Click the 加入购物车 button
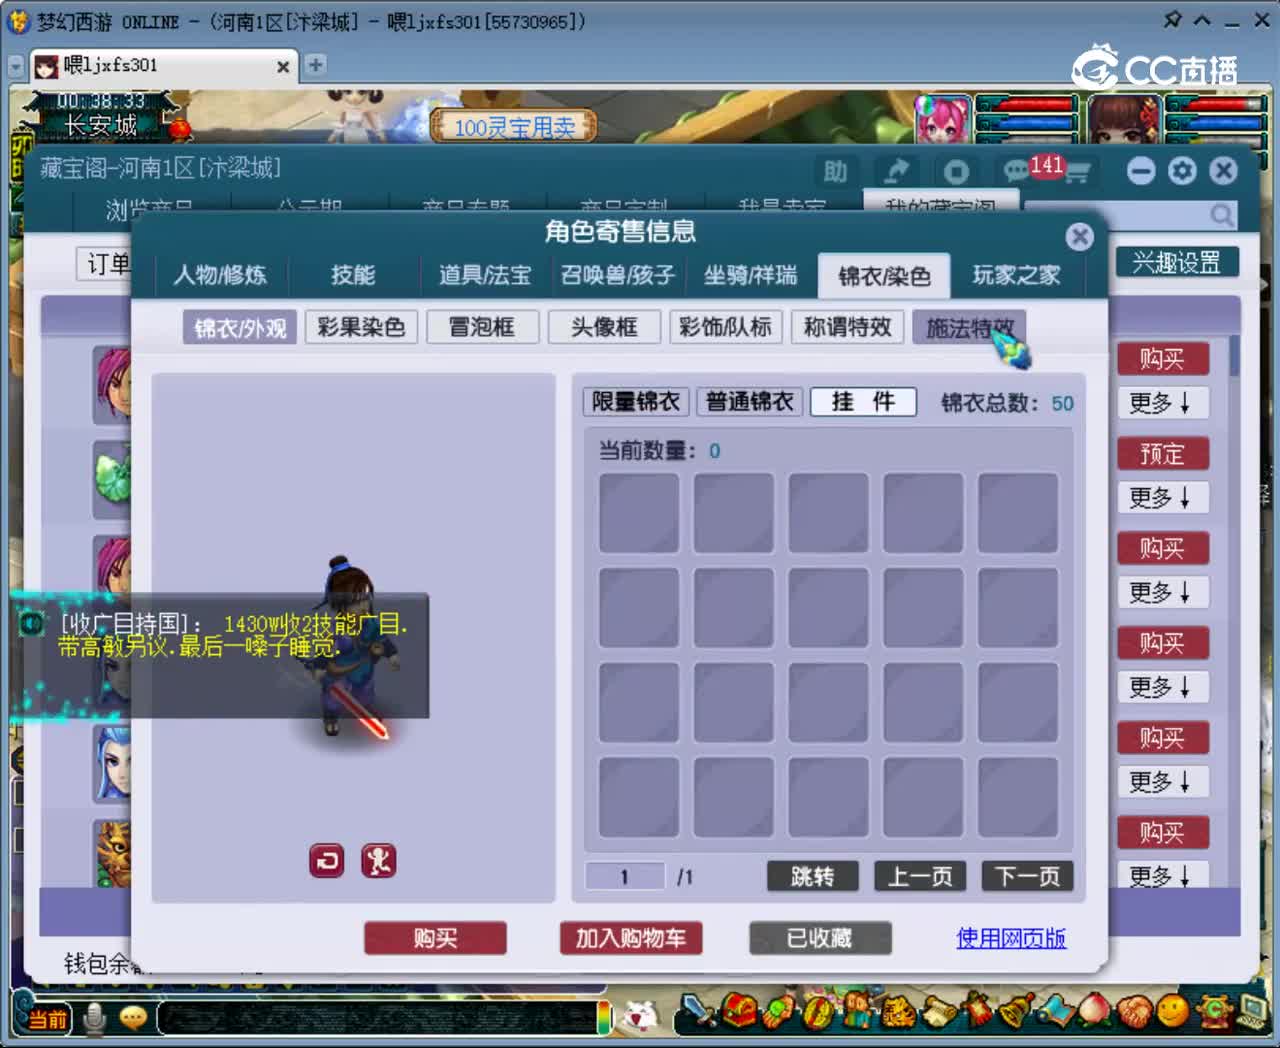Viewport: 1280px width, 1048px height. pyautogui.click(x=630, y=938)
